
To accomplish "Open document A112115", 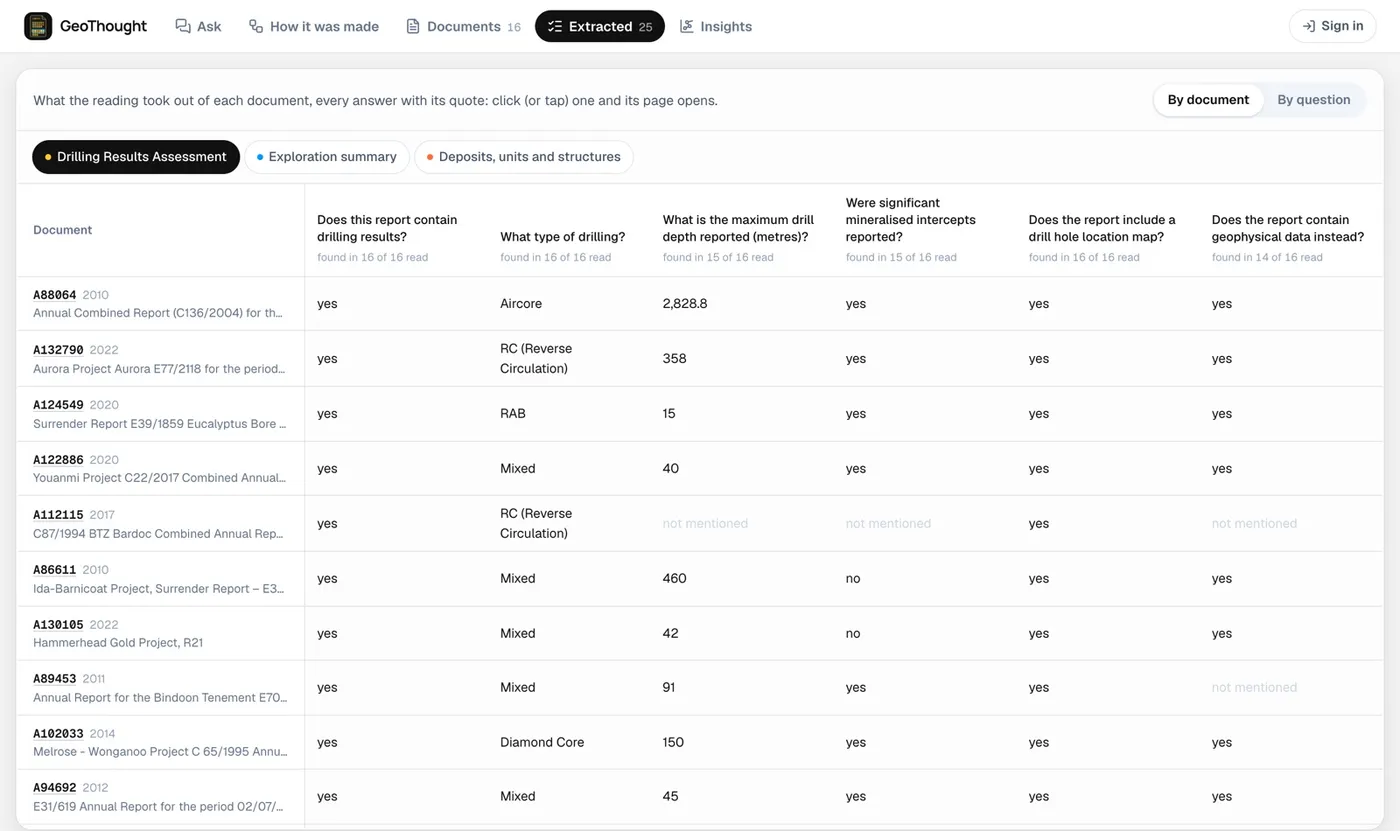I will point(58,515).
